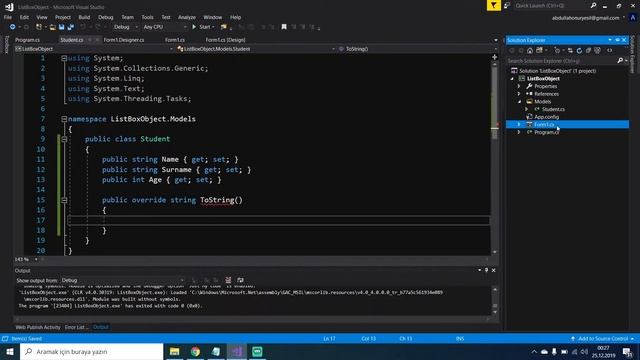Click Sync with Active Document icon
The image size is (640, 360).
(570, 51)
